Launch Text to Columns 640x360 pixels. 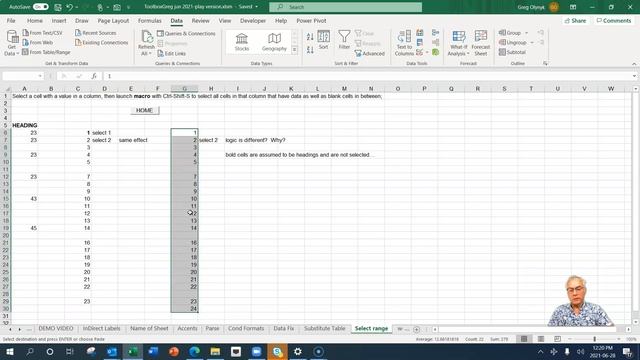[x=404, y=43]
